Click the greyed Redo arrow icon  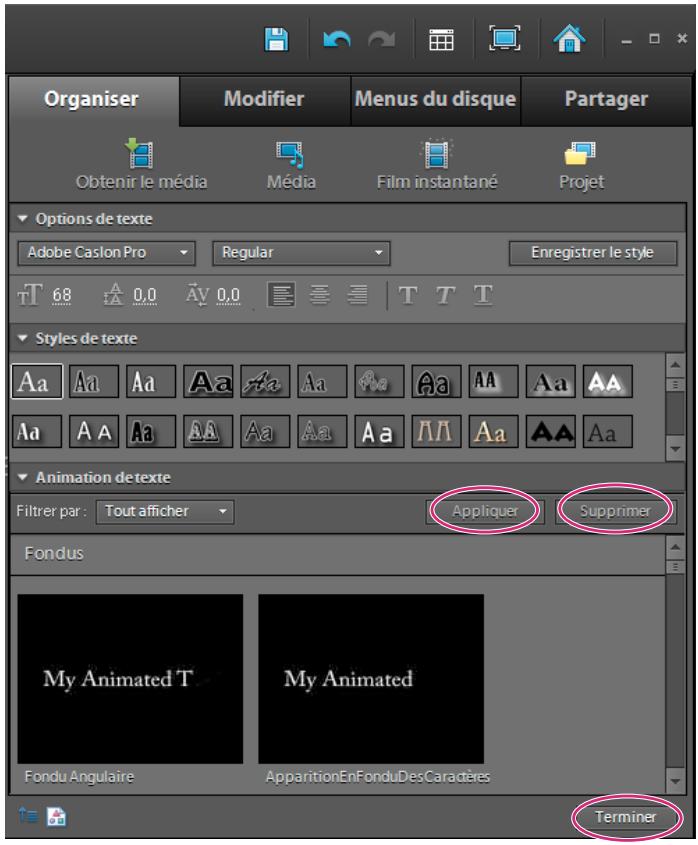(381, 40)
